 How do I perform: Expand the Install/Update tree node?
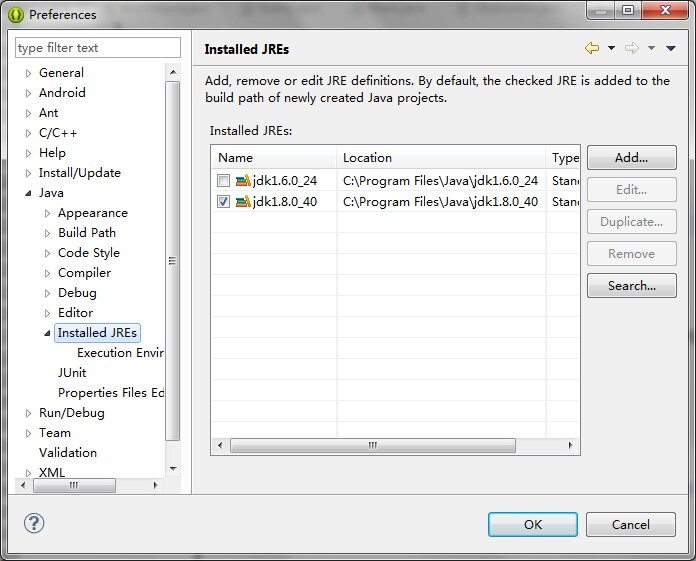coord(28,173)
